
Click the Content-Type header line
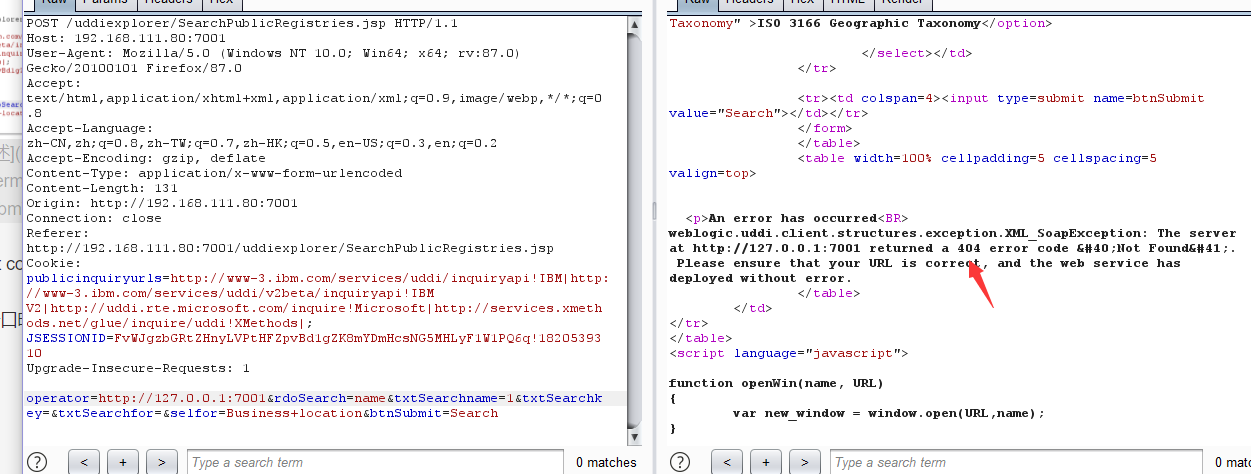215,173
